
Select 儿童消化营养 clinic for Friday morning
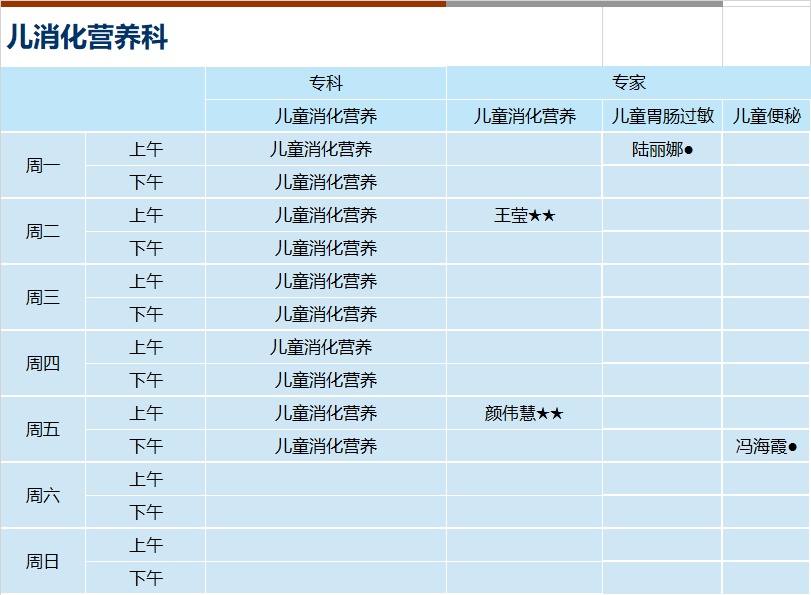(326, 413)
